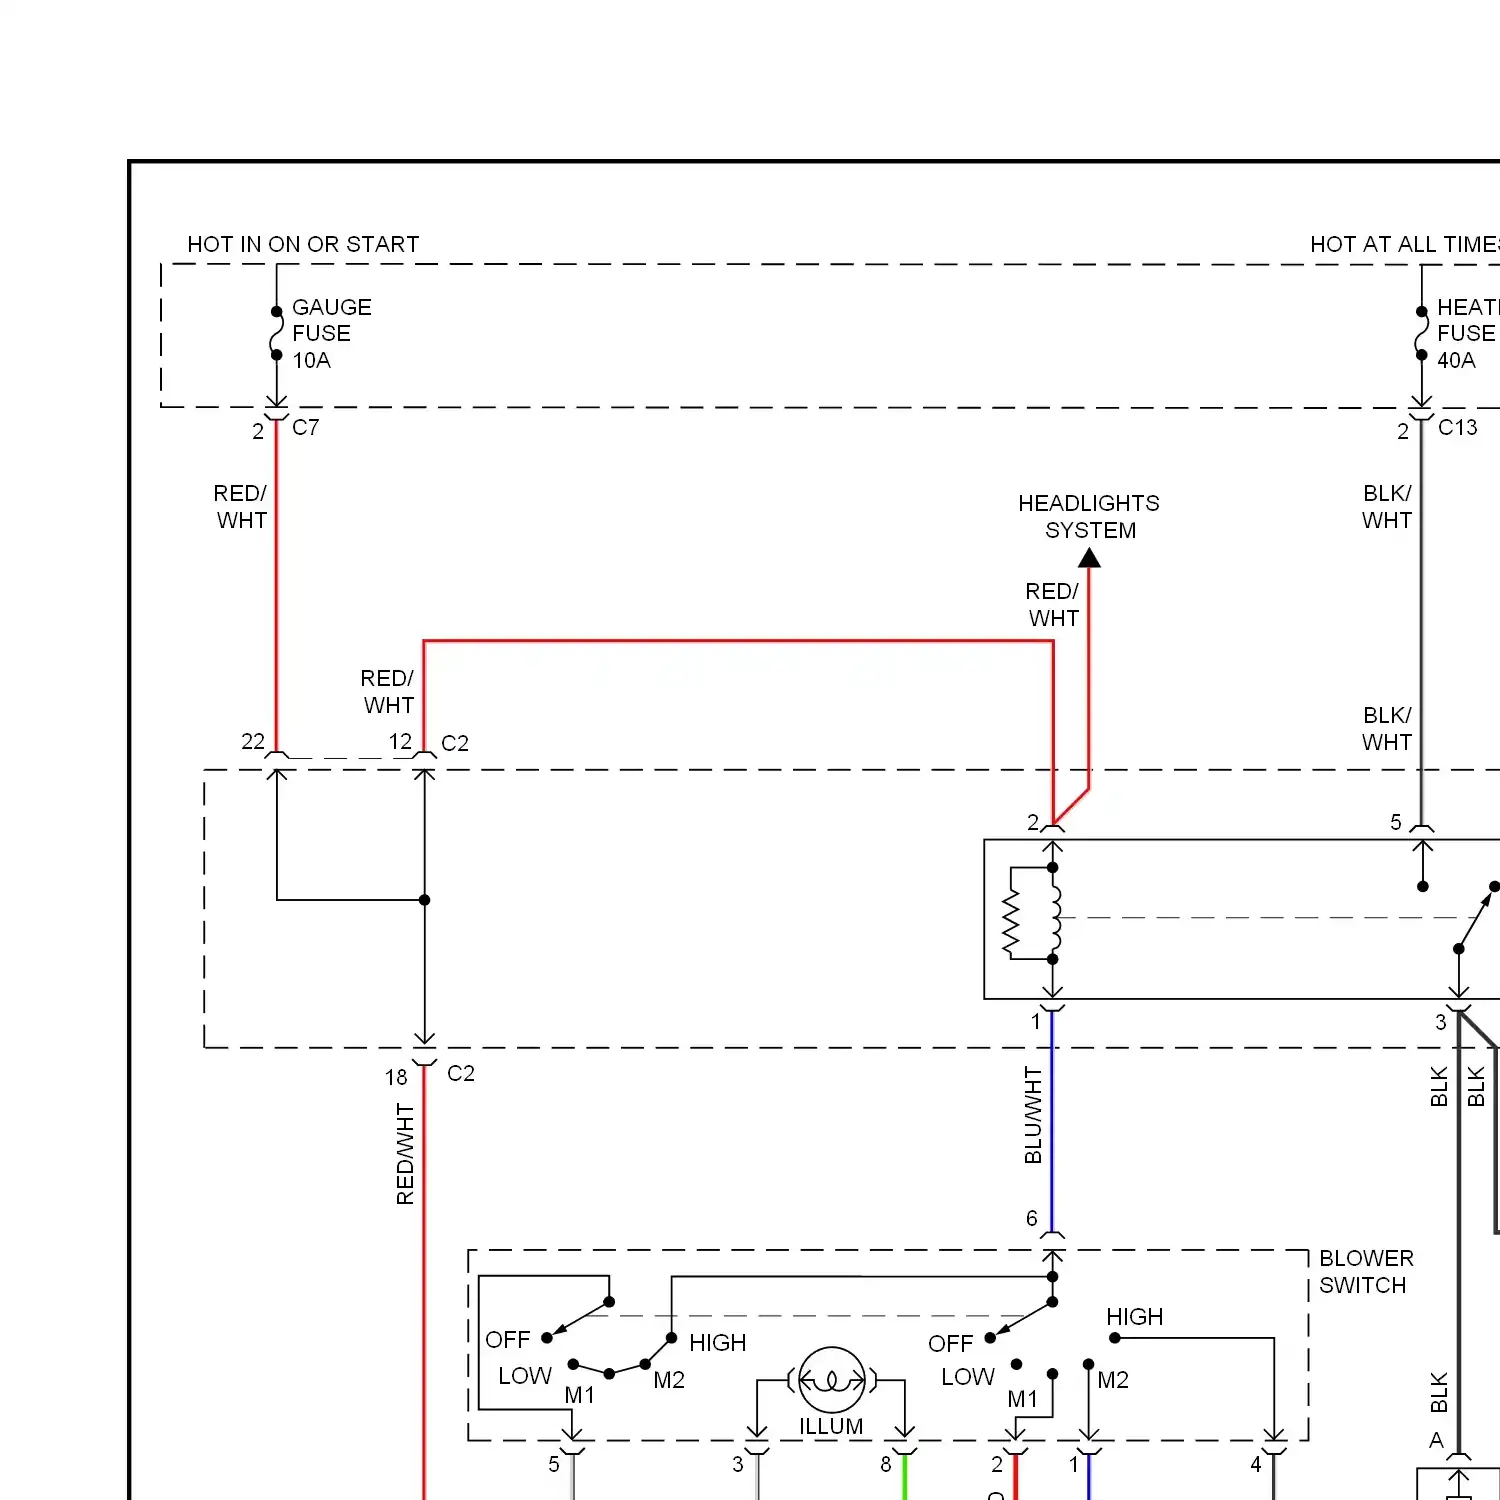Click relay pin number 3
Screen dimensions: 1500x1500
pyautogui.click(x=1441, y=1022)
